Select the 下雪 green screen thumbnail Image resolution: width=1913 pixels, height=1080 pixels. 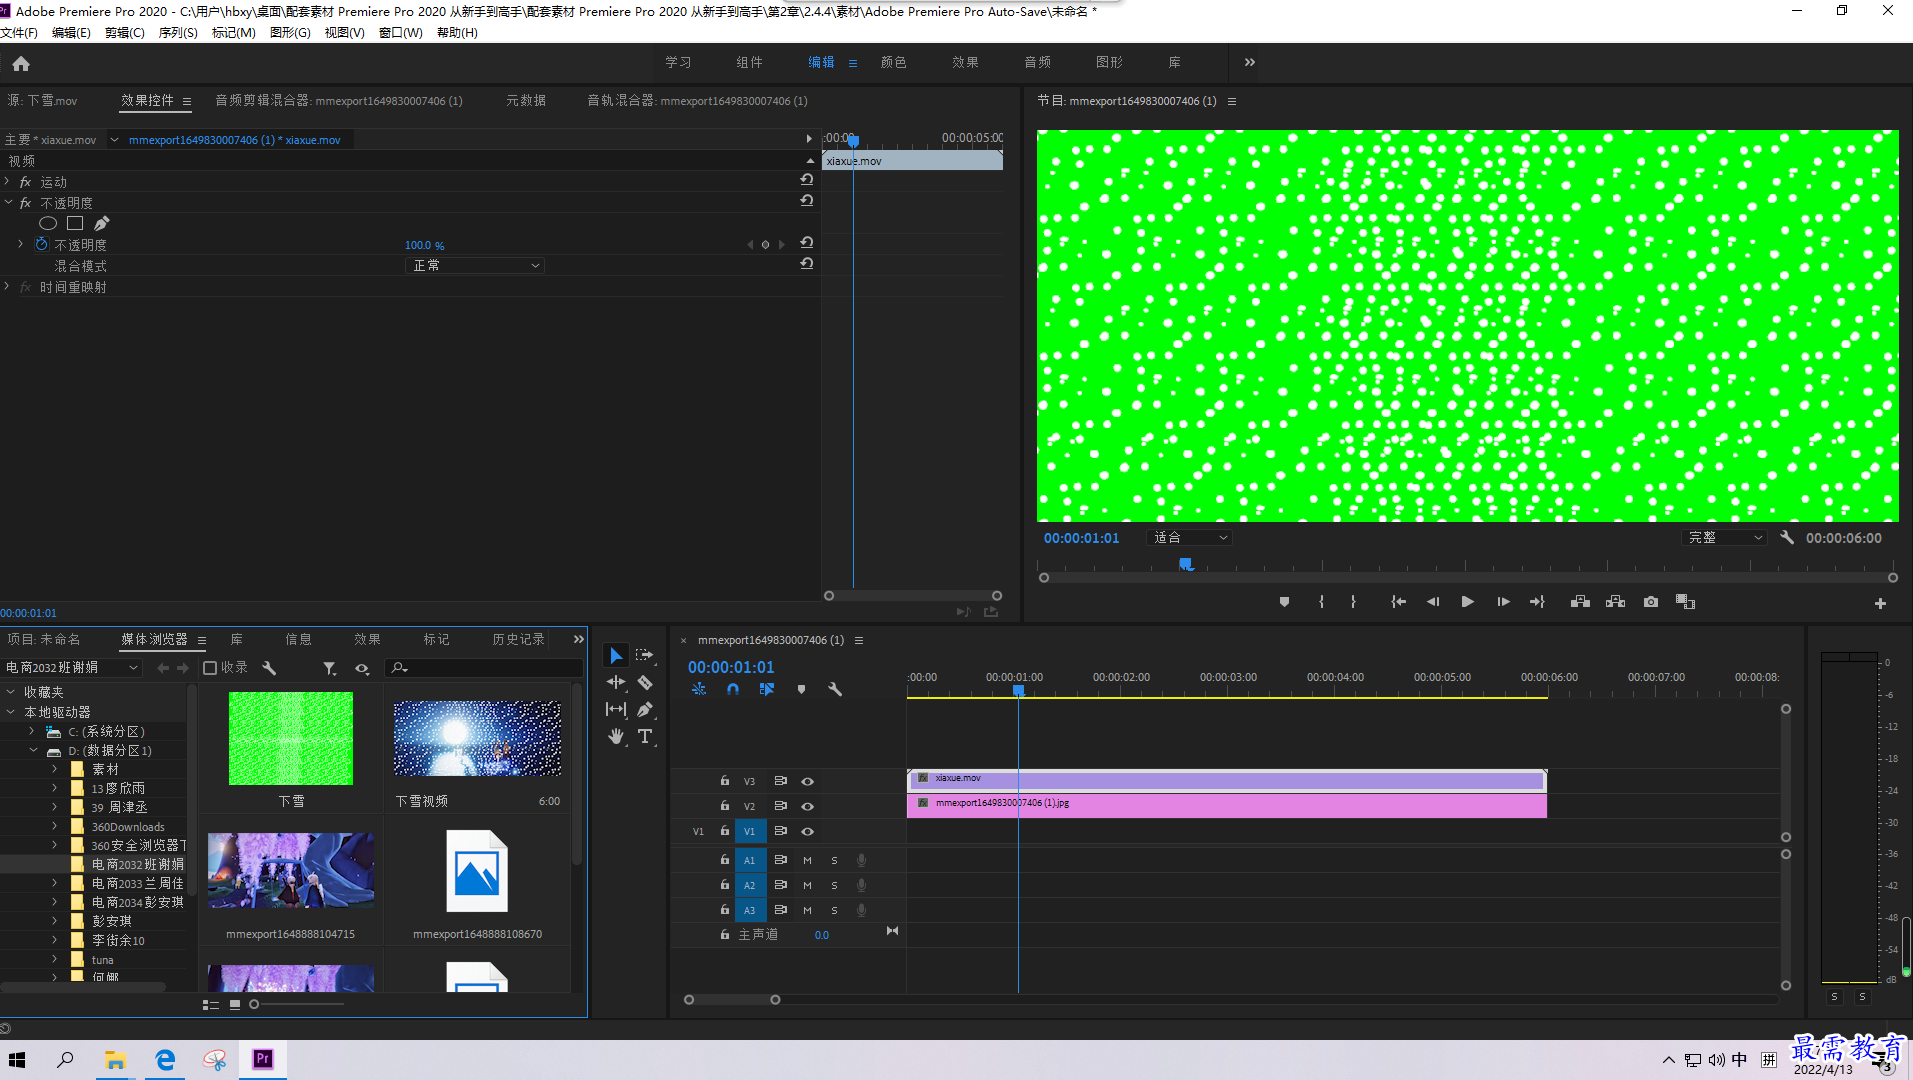click(x=291, y=738)
